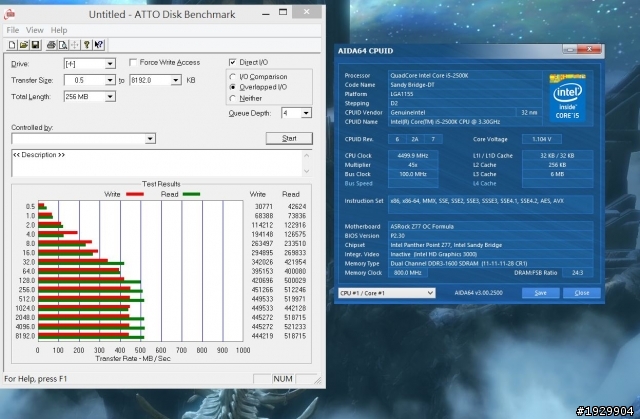Click the Memory Clock value 800.0 MHz
The image size is (640, 419).
click(407, 273)
